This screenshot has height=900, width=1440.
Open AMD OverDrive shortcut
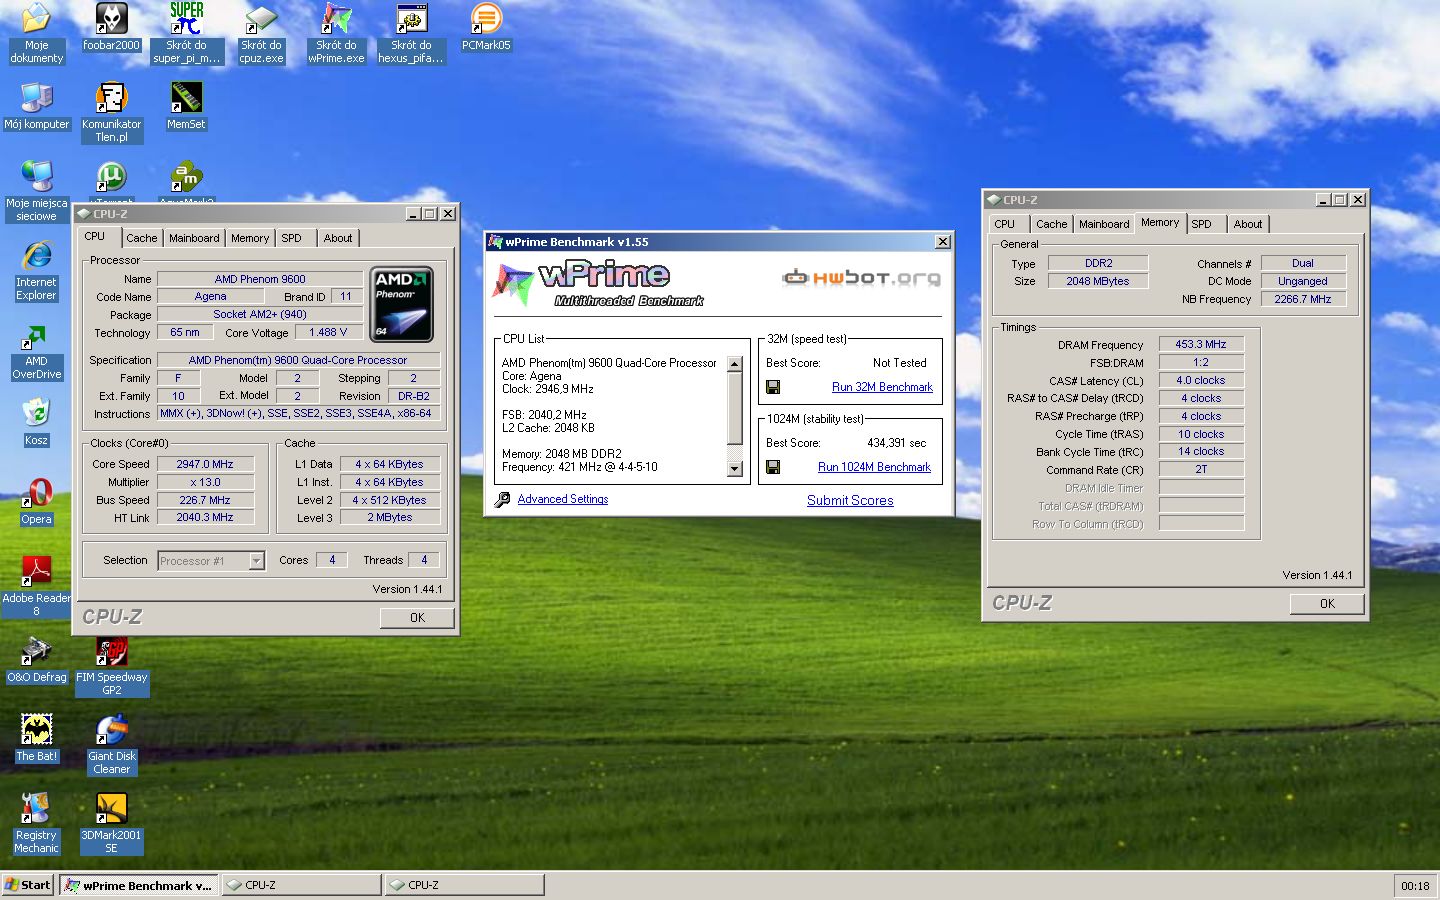tap(36, 350)
